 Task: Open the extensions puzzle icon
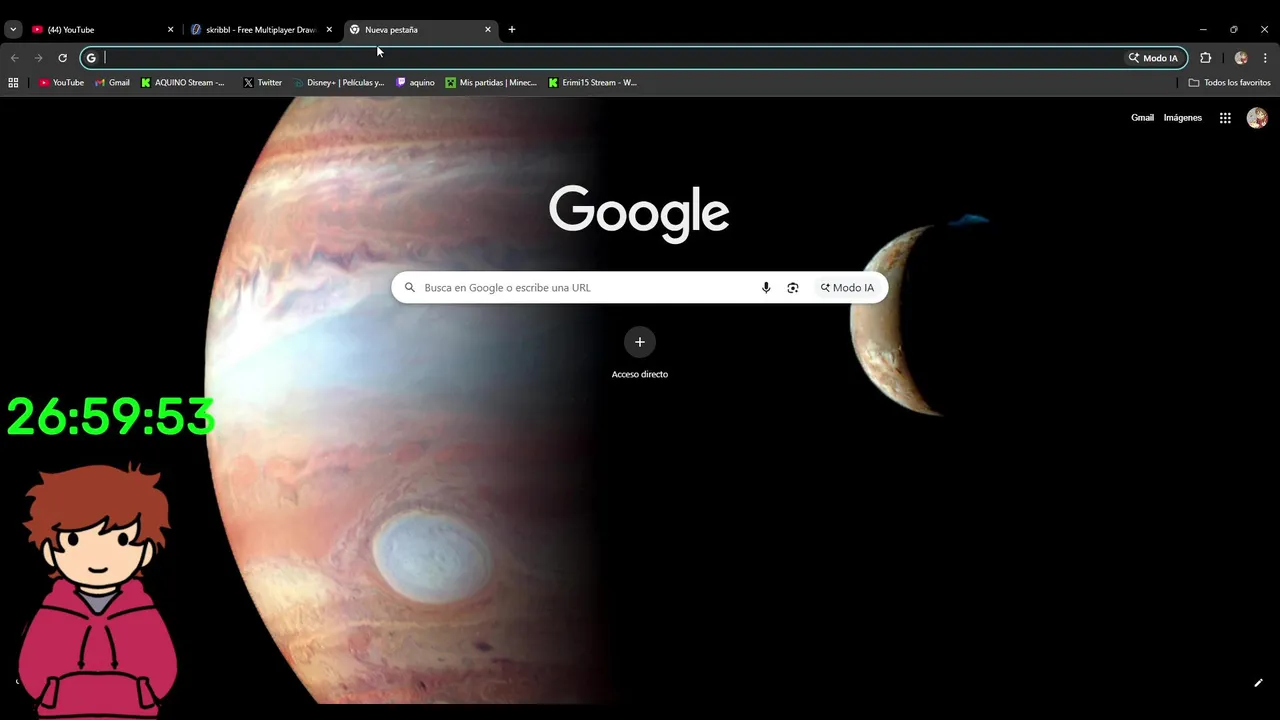coord(1205,58)
